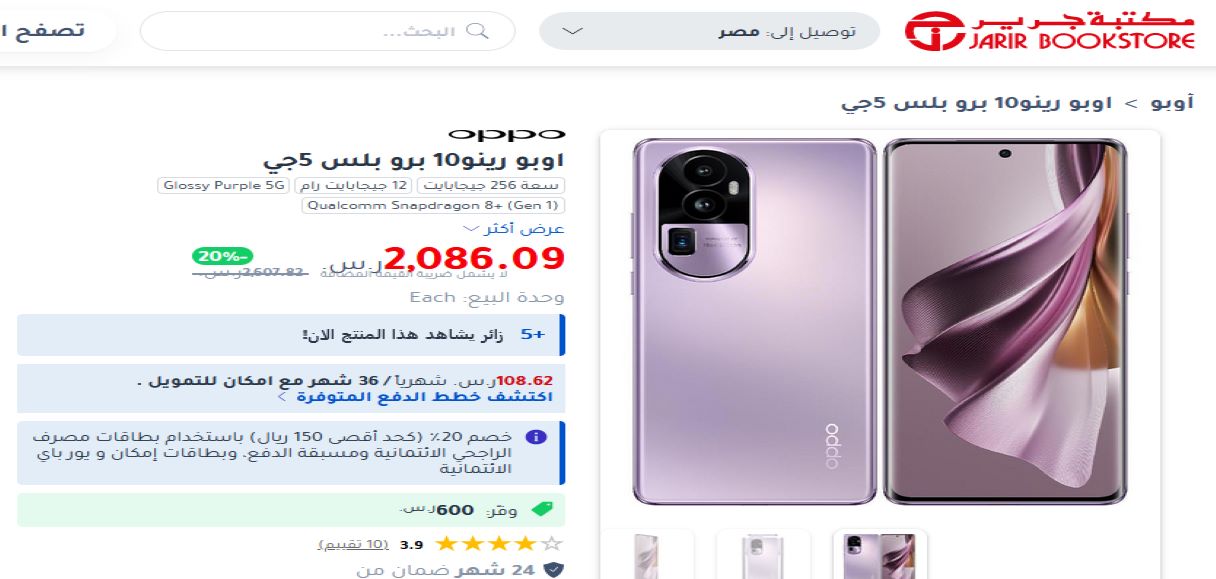Click the warranty shield icon
This screenshot has height=579, width=1216.
(553, 570)
